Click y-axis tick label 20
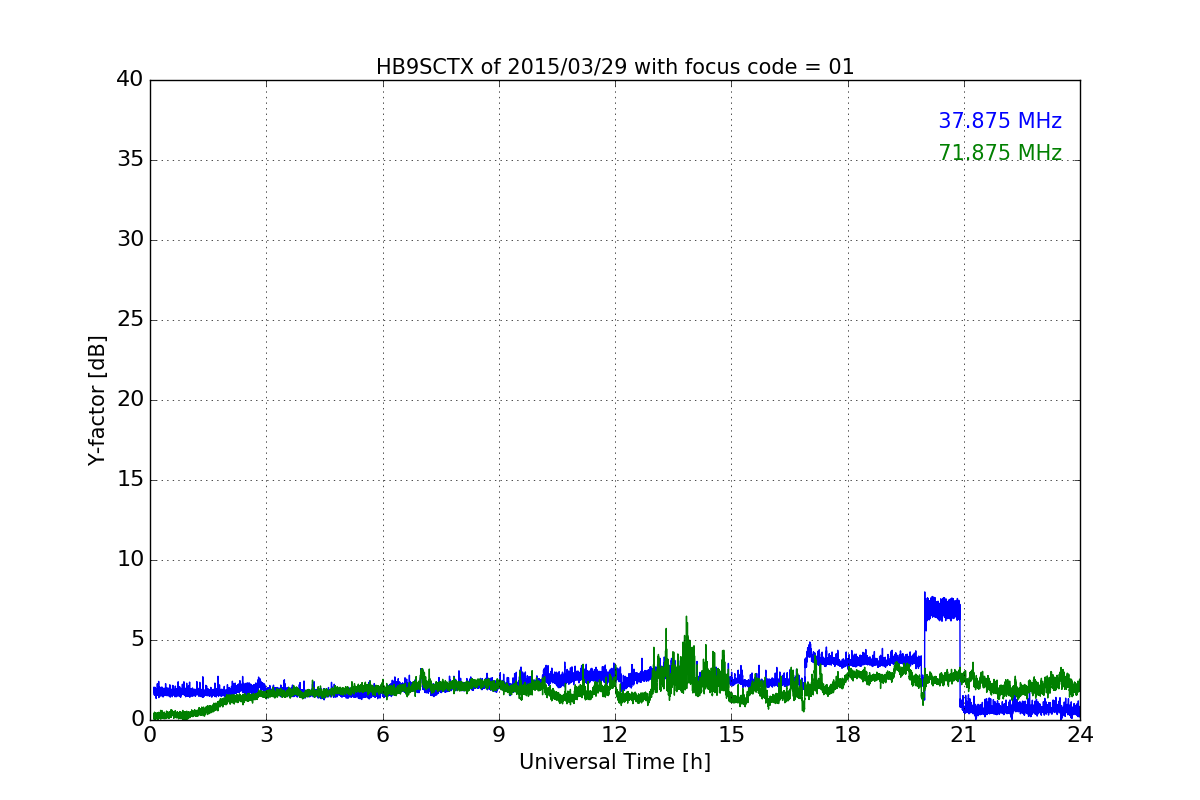This screenshot has height=800, width=1200. pyautogui.click(x=130, y=399)
